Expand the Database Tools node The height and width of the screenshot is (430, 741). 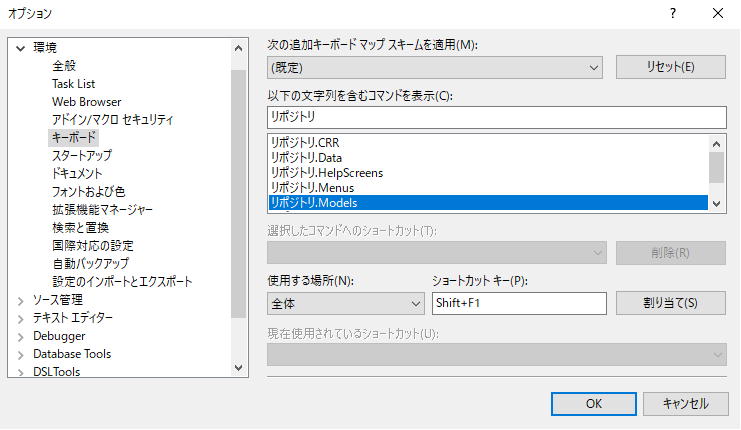coord(20,354)
